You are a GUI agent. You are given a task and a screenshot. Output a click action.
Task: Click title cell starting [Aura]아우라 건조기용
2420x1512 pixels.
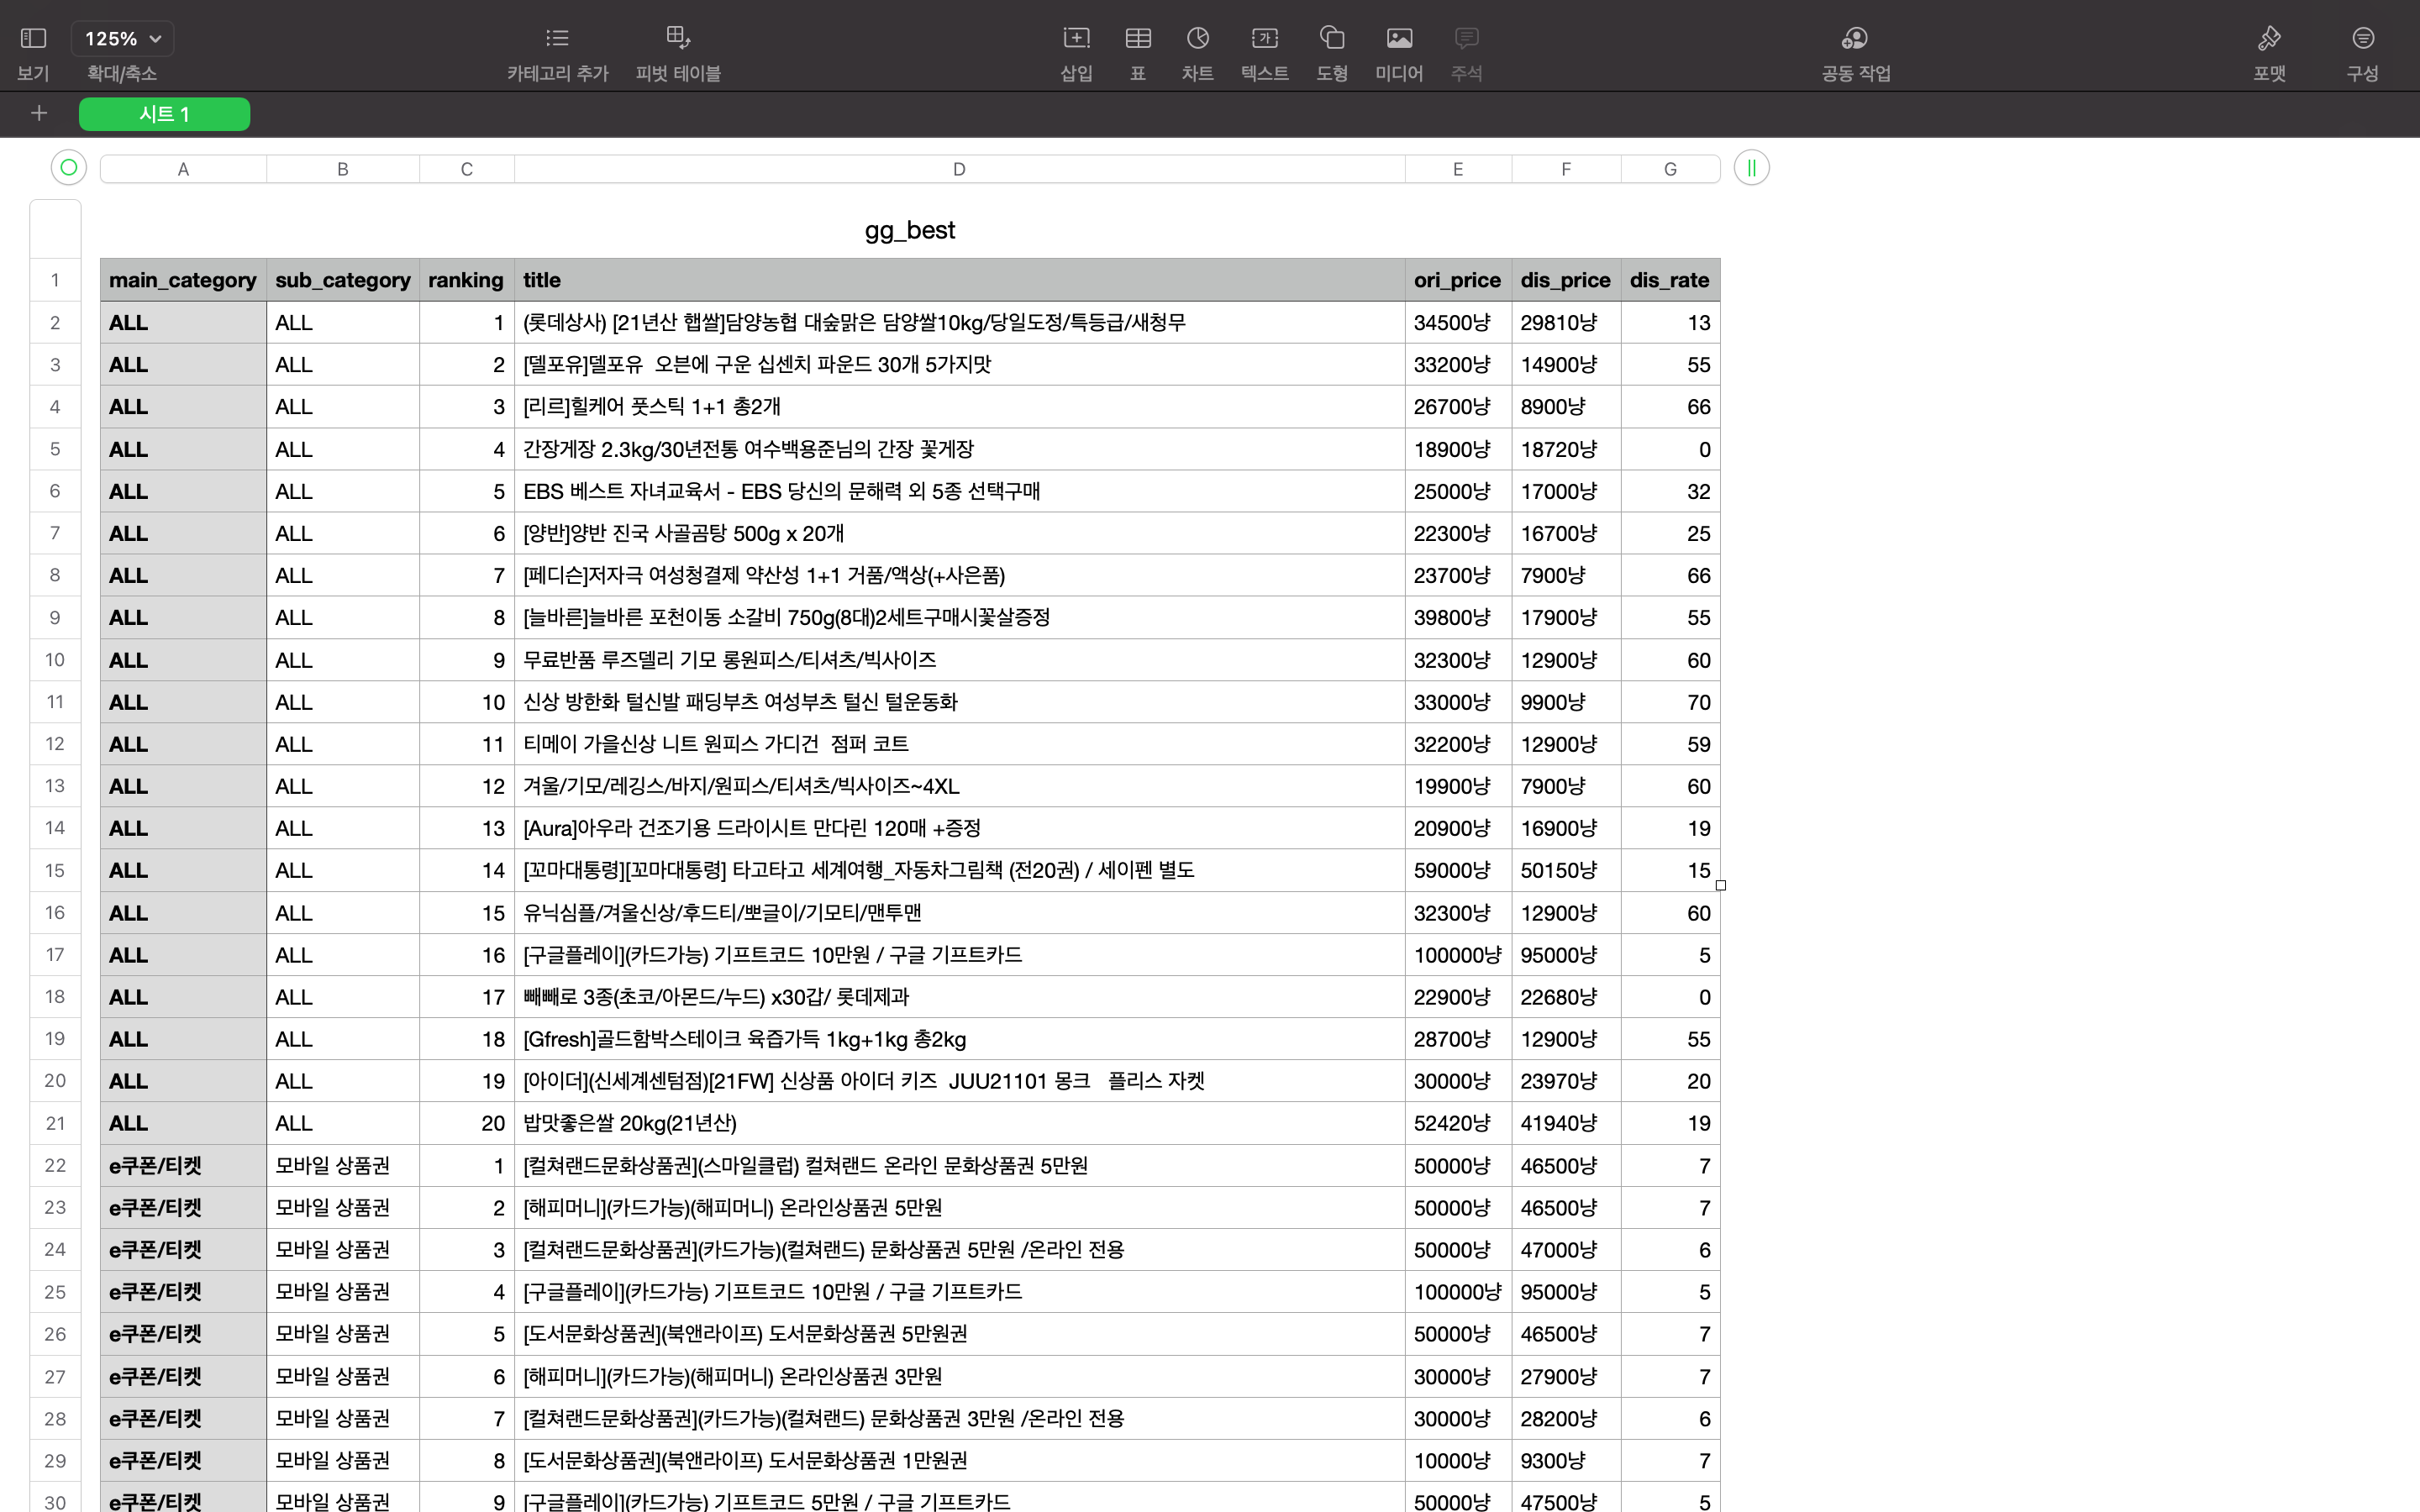959,828
